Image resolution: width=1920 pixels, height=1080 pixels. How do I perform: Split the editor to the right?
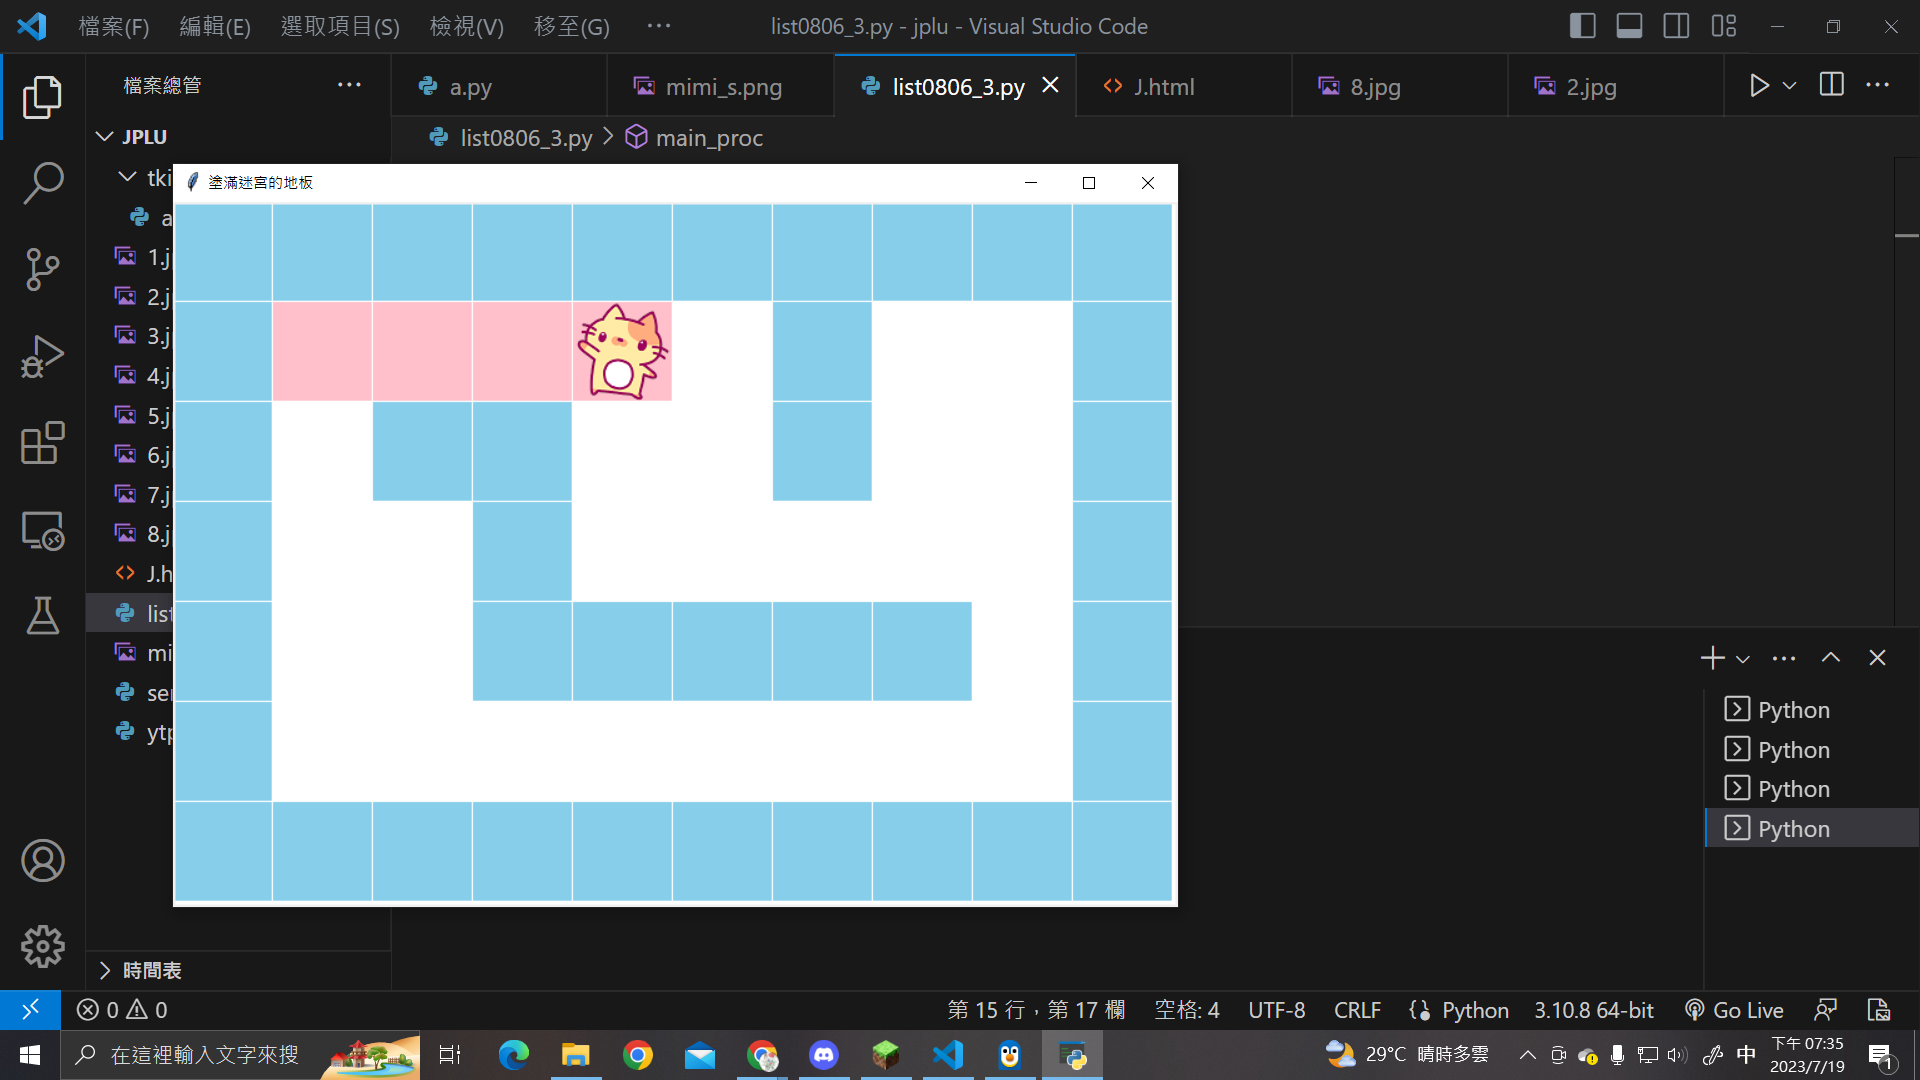tap(1831, 86)
